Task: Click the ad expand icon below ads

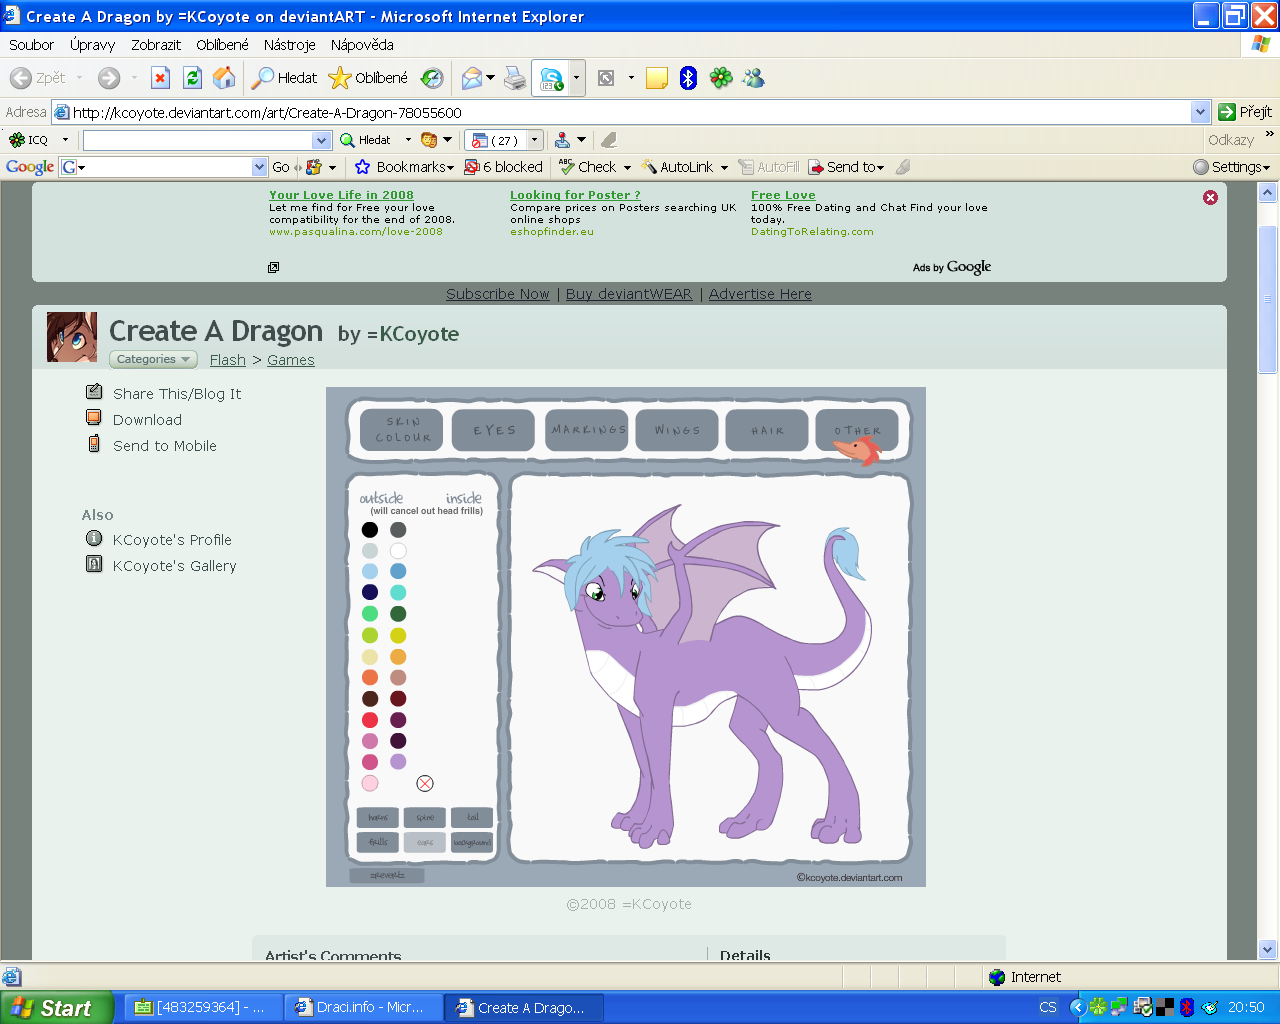Action: [x=273, y=267]
